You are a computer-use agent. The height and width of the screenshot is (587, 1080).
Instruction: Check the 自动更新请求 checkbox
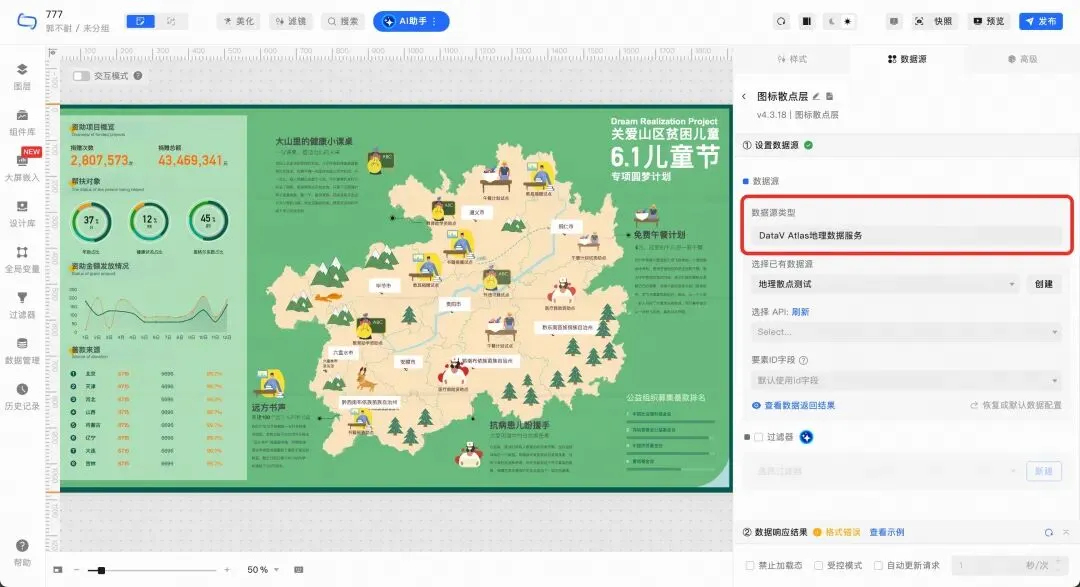point(878,566)
